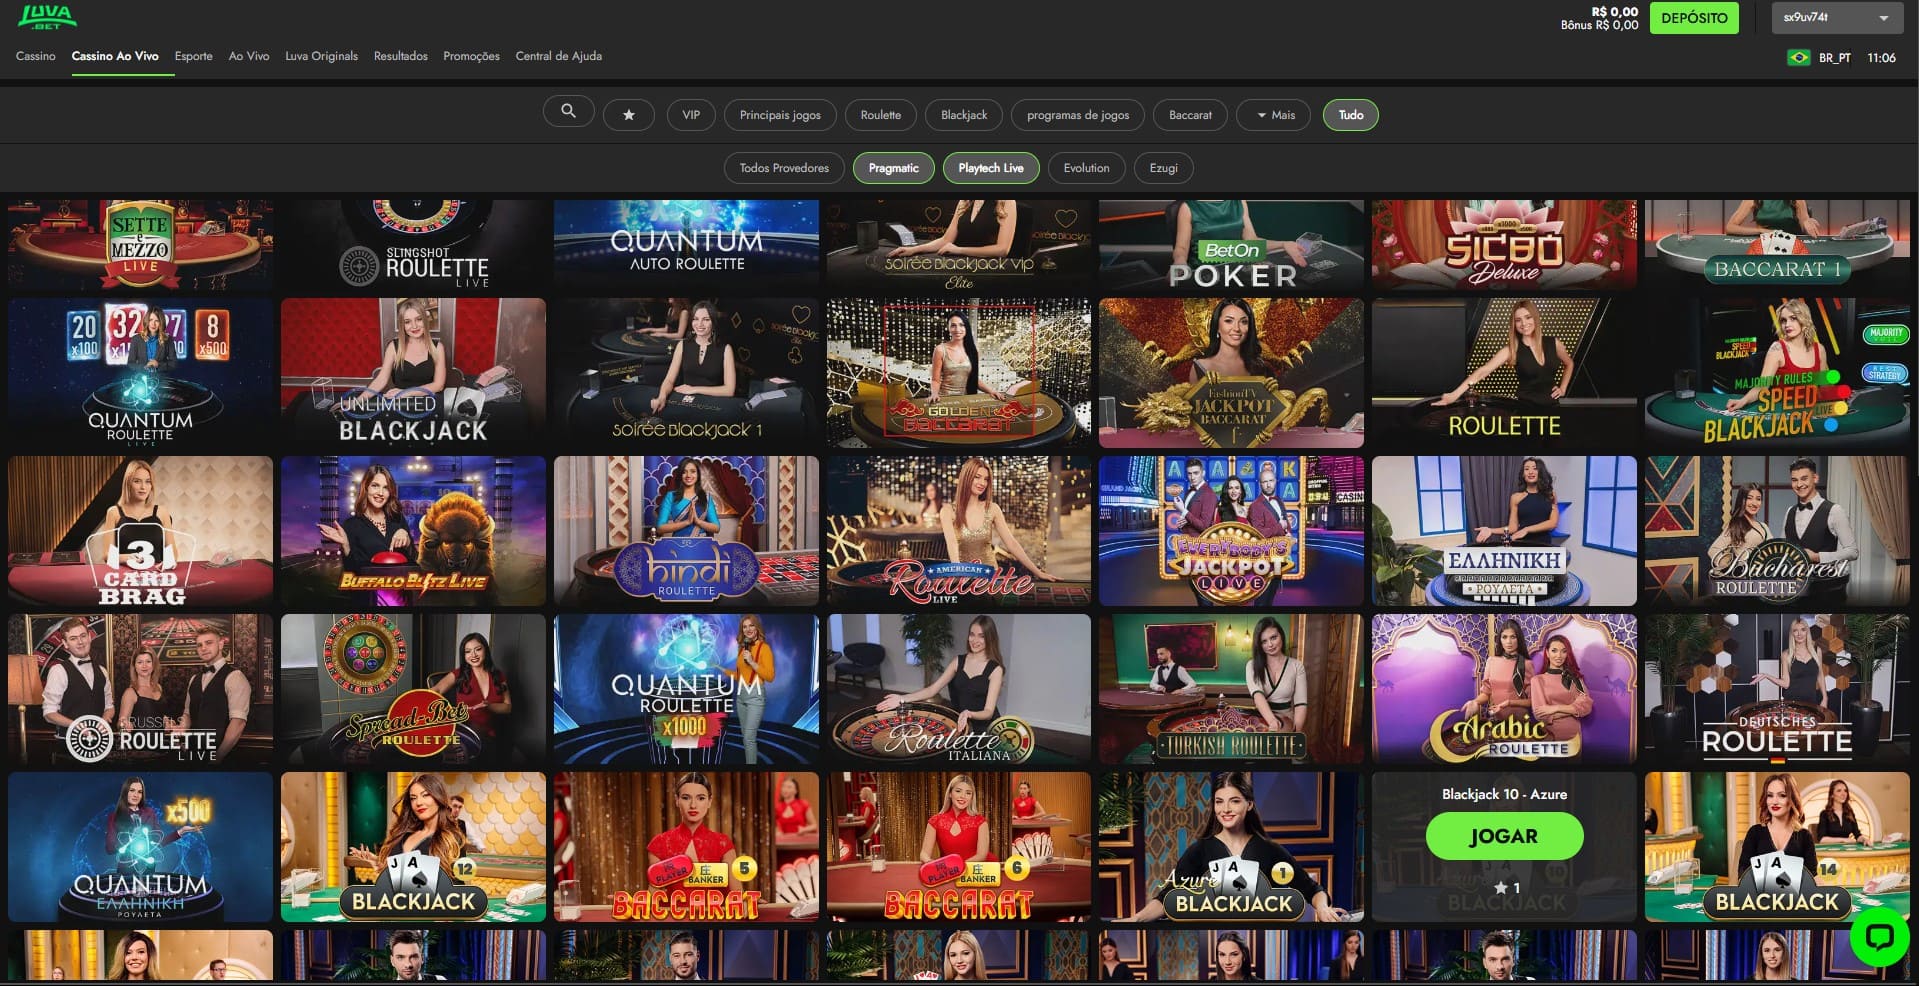Launch the Arabic Roulette game
Screen dimensions: 1919x986
point(1504,689)
